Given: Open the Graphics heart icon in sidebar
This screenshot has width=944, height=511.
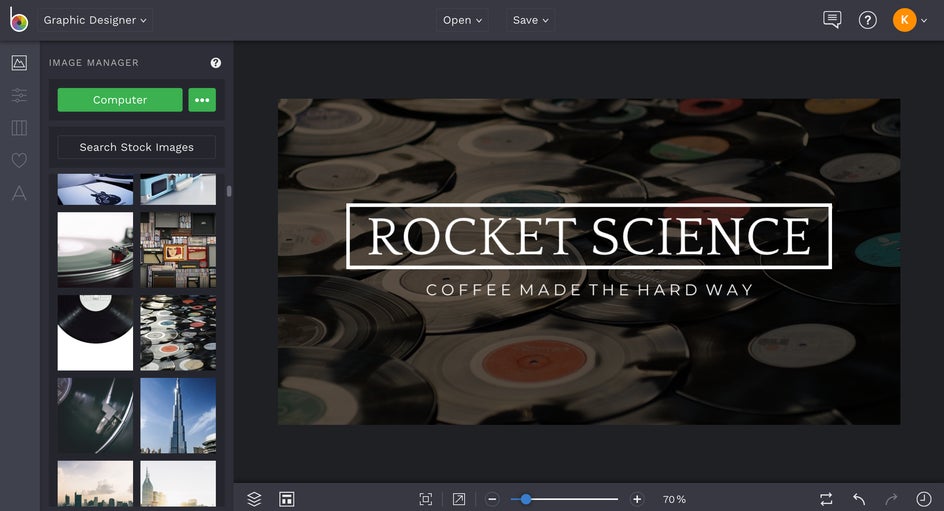Looking at the screenshot, I should point(19,160).
